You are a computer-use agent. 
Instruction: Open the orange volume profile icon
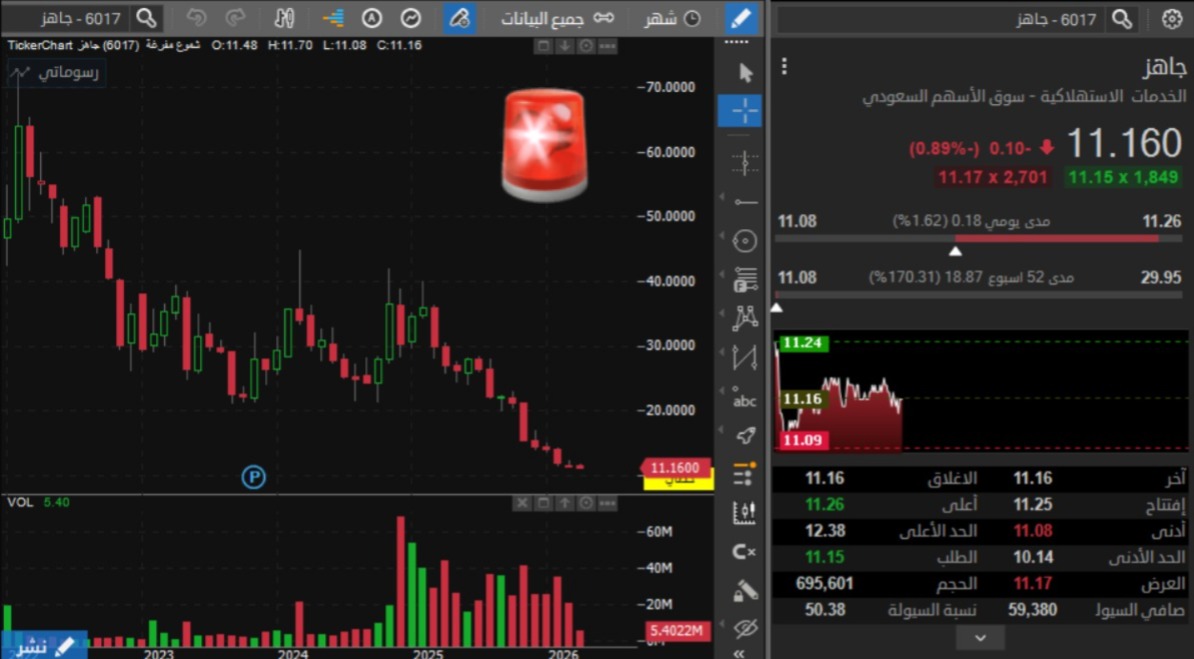pos(333,18)
